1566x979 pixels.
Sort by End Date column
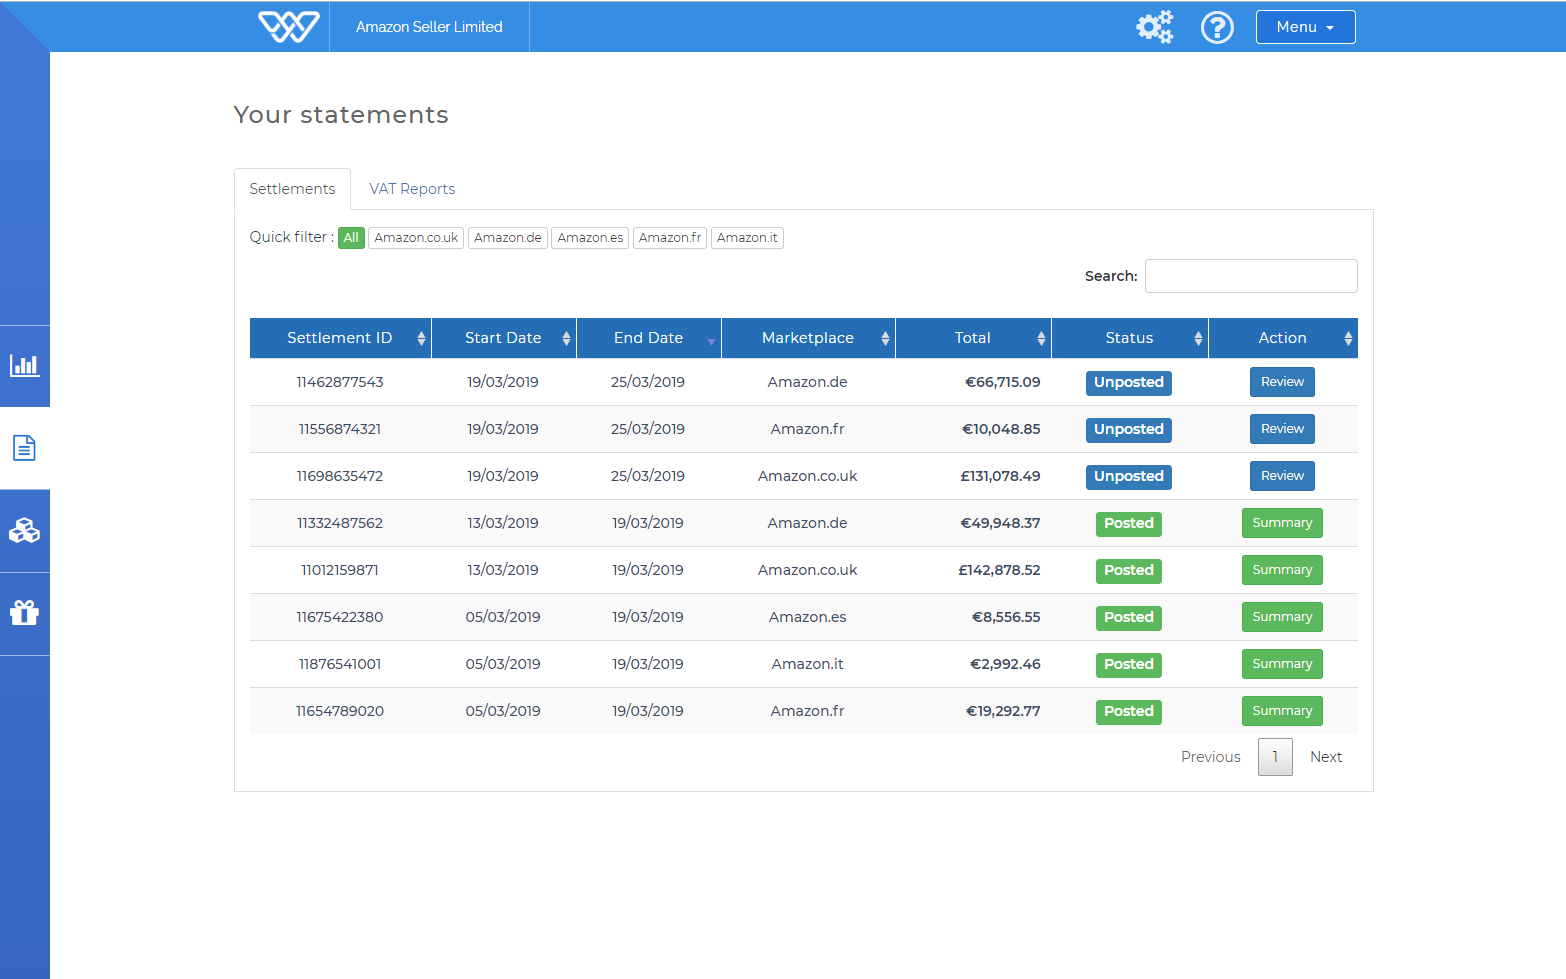[x=649, y=338]
